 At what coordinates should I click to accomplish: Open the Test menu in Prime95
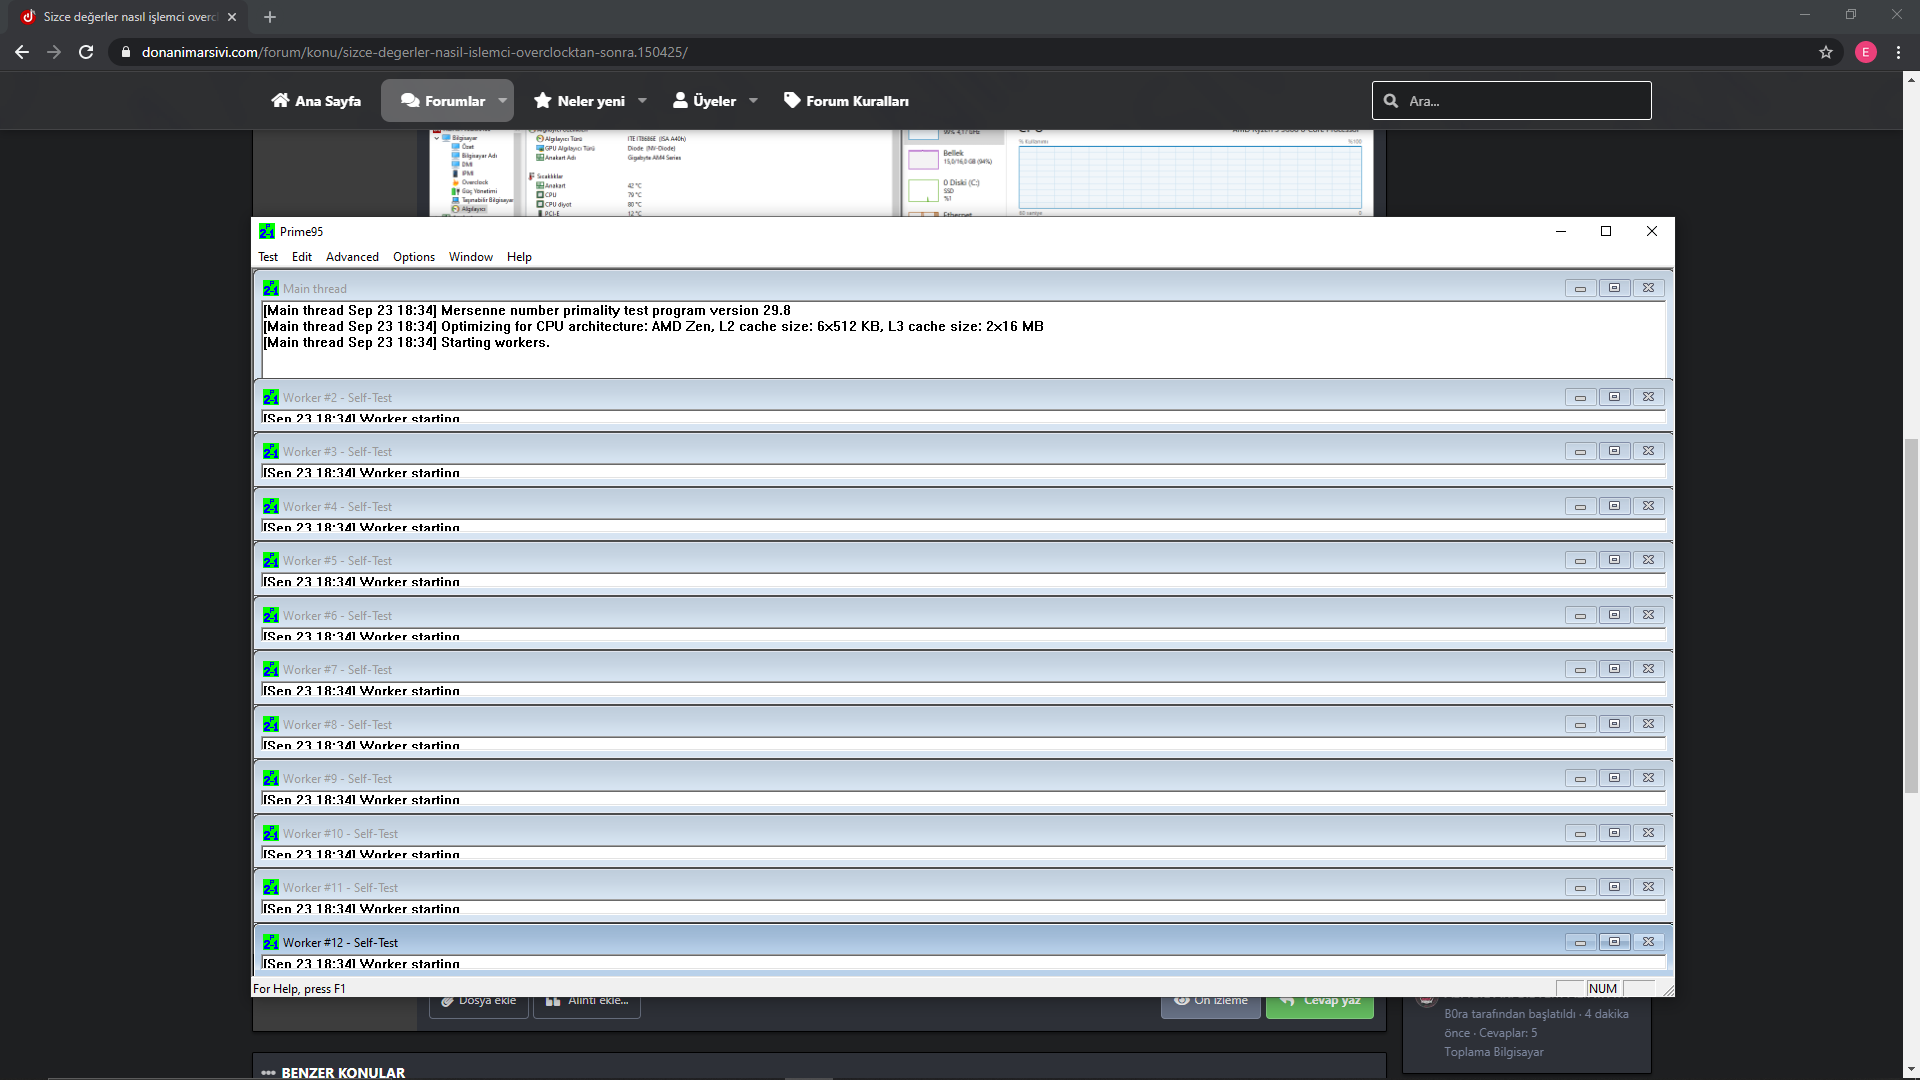point(268,257)
